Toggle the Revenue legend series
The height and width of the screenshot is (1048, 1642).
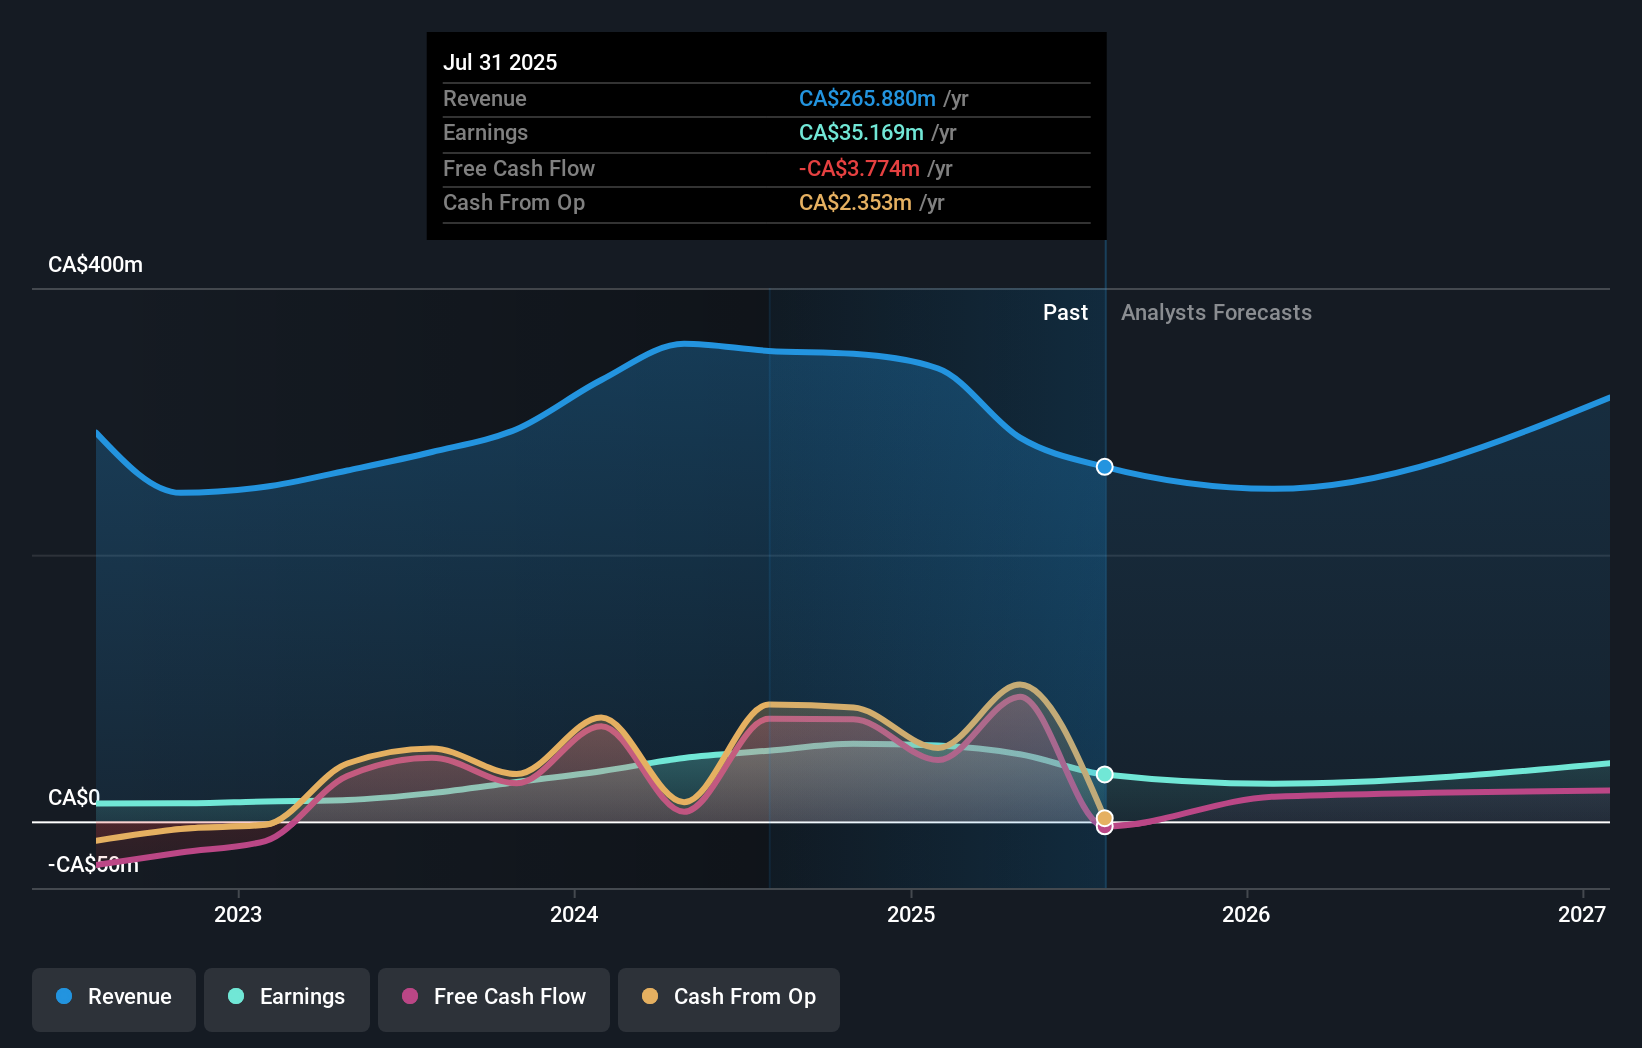coord(114,999)
